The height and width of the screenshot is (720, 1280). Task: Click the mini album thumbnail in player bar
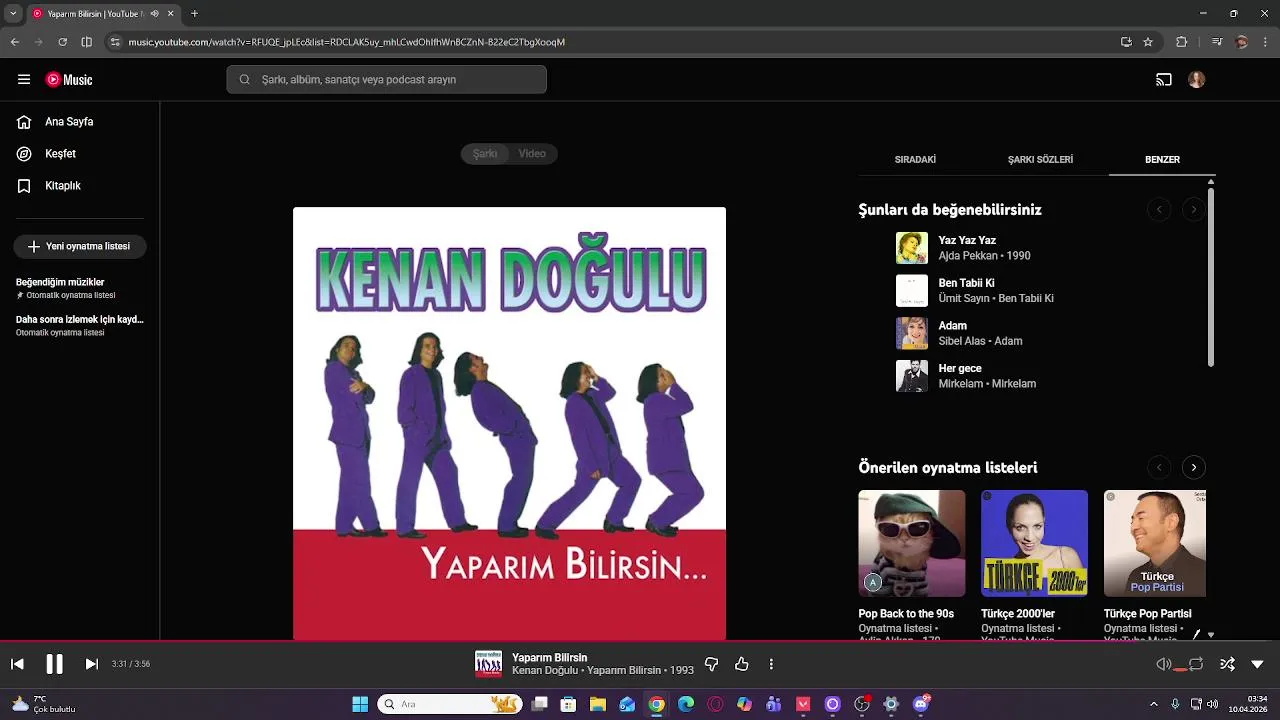point(488,664)
